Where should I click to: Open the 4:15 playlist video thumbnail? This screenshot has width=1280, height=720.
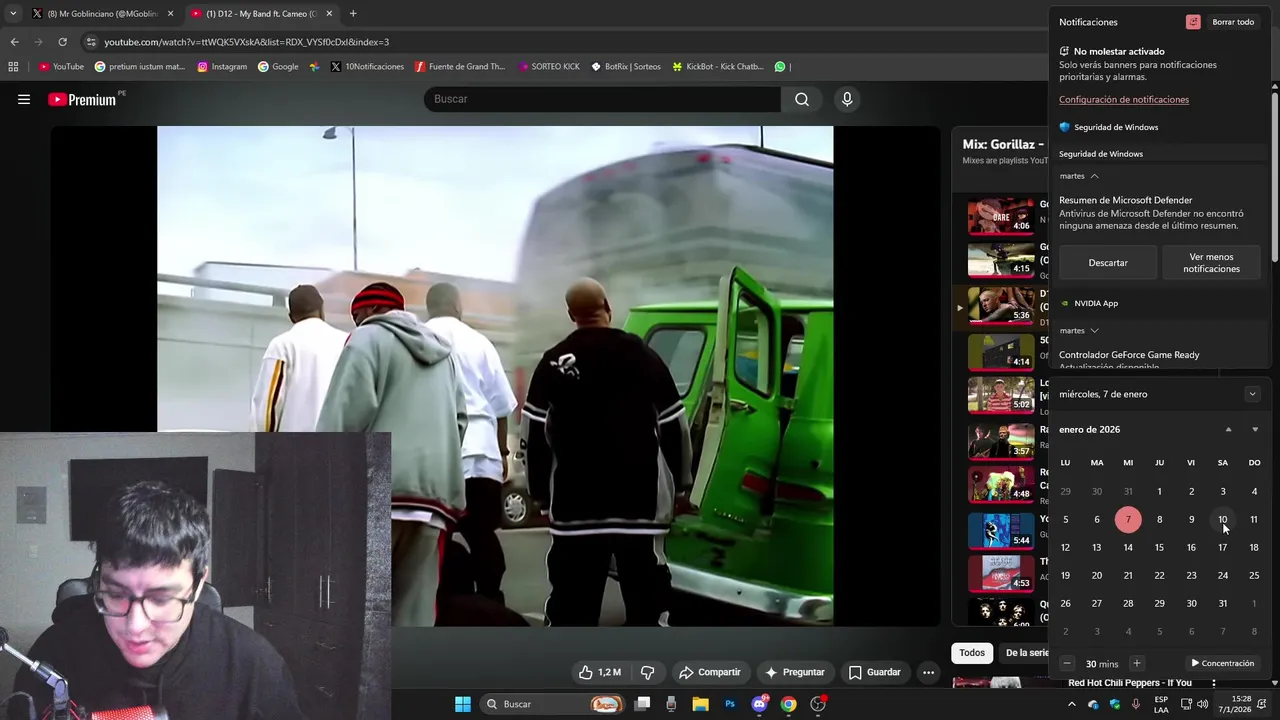(1000, 259)
